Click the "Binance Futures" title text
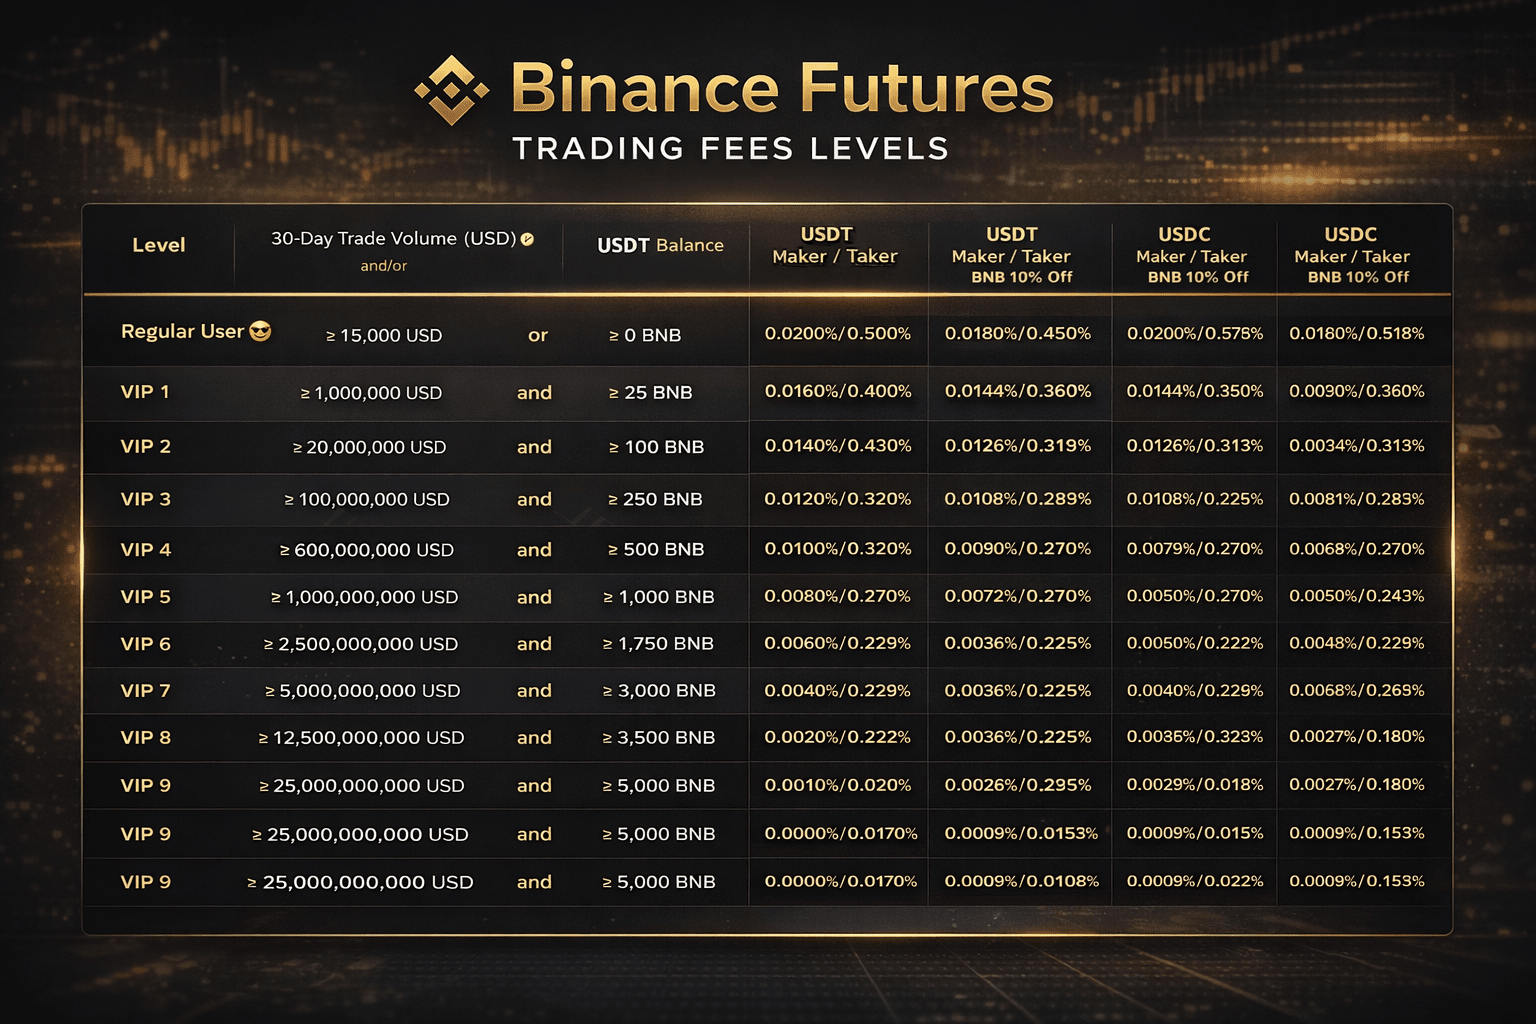This screenshot has width=1536, height=1024. 781,88
